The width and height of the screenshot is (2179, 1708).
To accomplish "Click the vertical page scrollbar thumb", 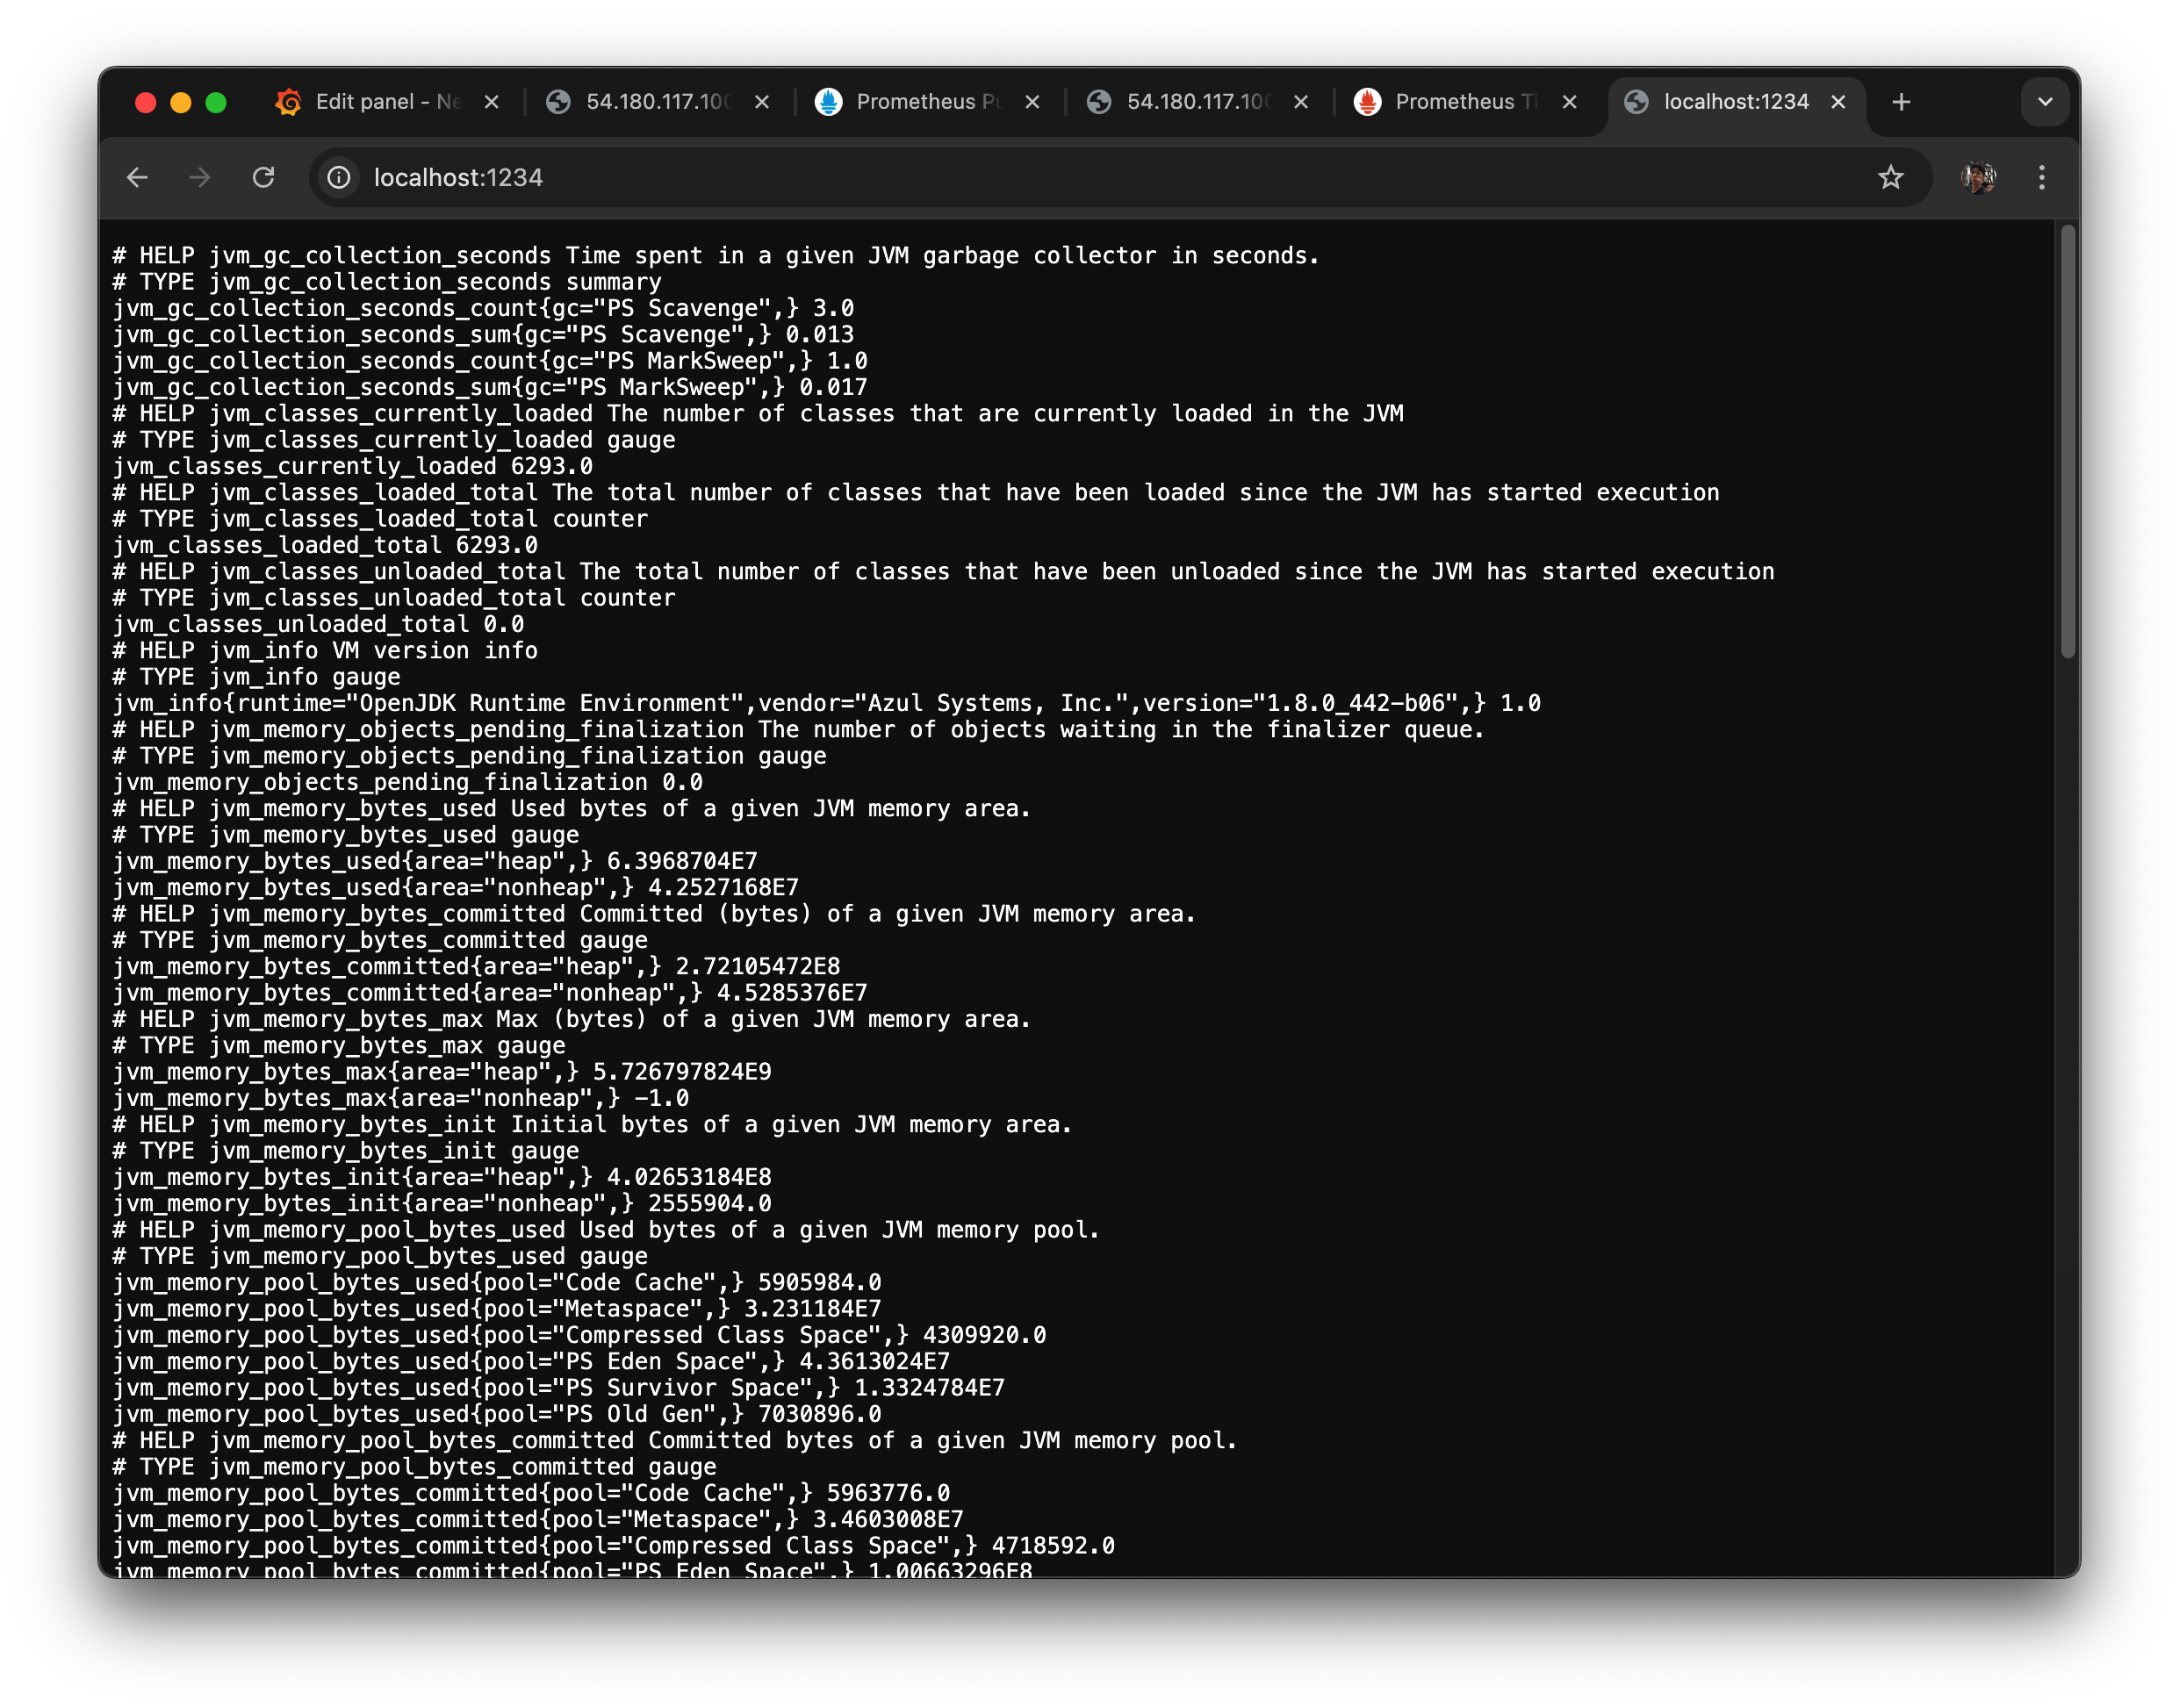I will [x=2067, y=440].
